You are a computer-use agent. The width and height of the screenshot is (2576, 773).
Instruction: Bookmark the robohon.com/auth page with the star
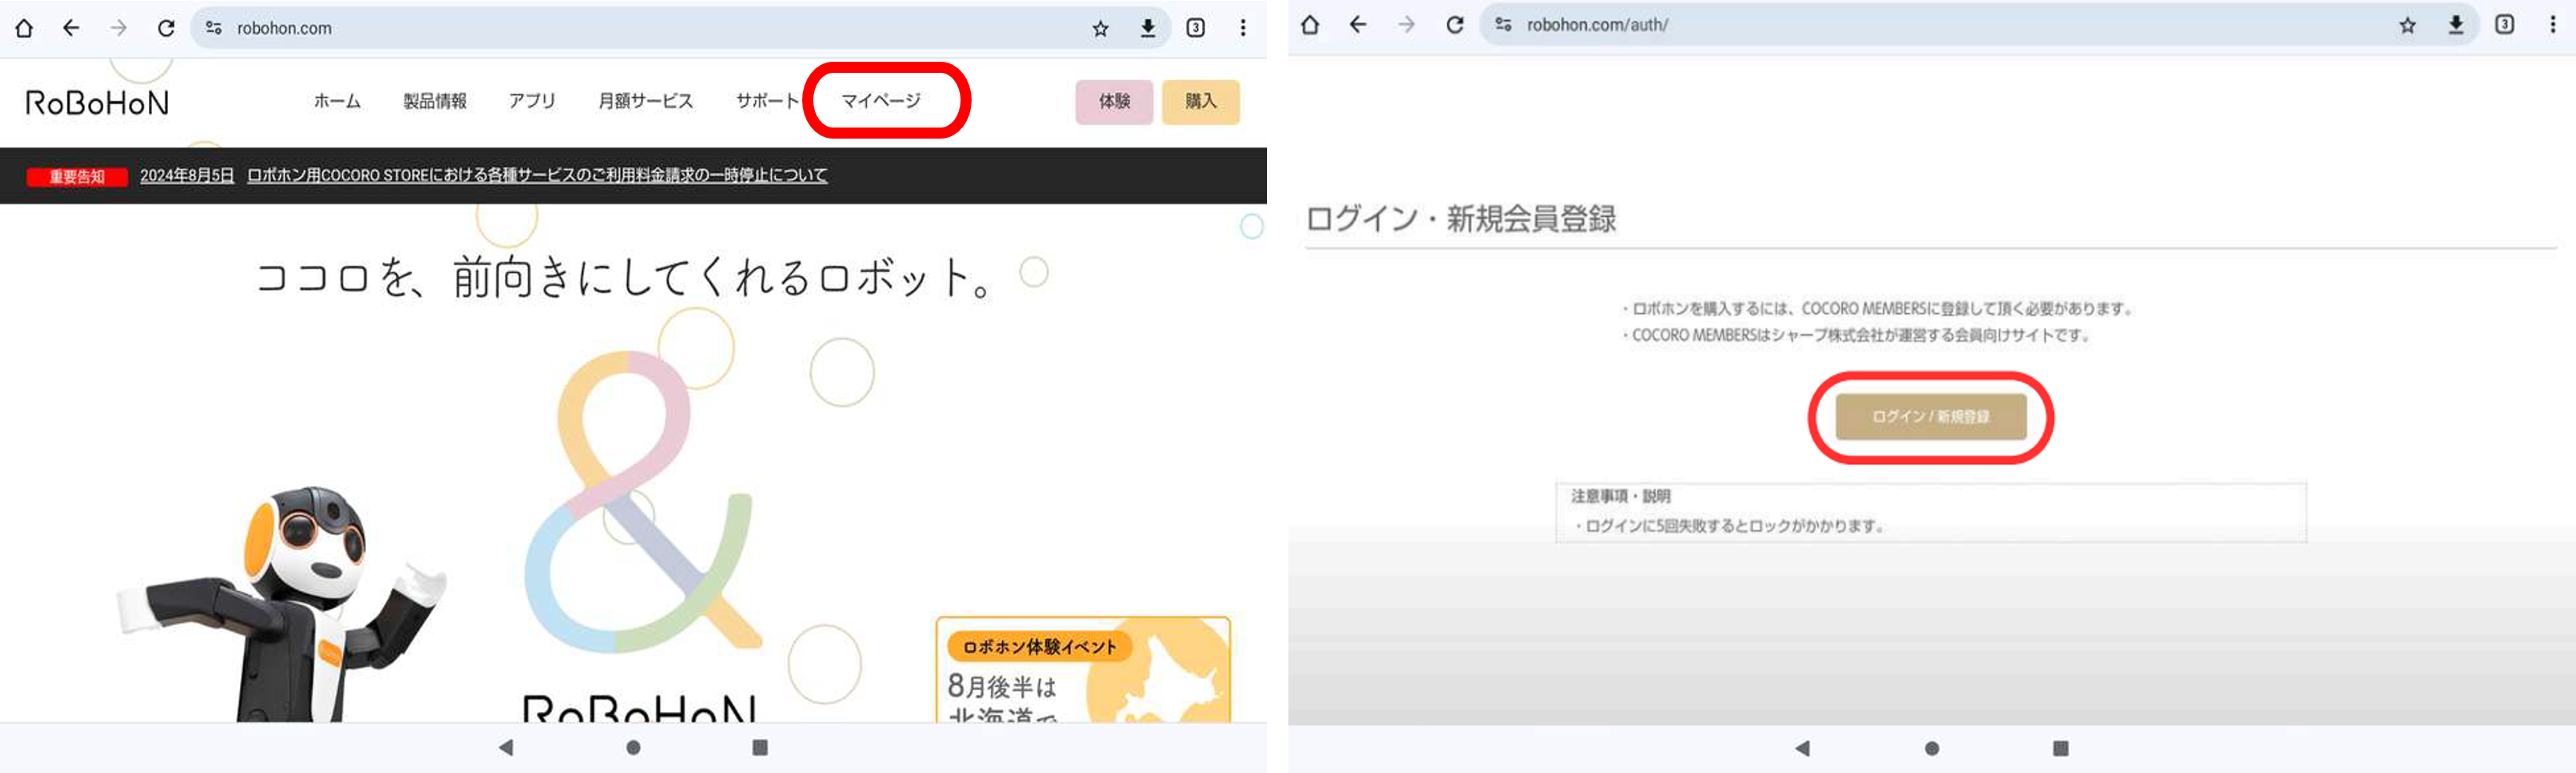(2407, 25)
